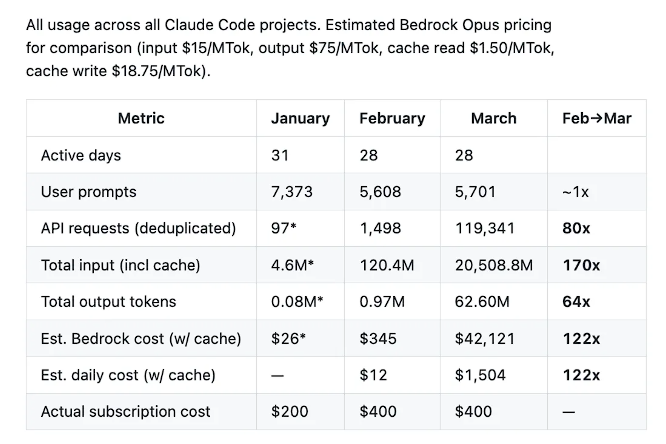Image resolution: width=666 pixels, height=444 pixels.
Task: Click the User prompts row label
Action: click(x=89, y=192)
